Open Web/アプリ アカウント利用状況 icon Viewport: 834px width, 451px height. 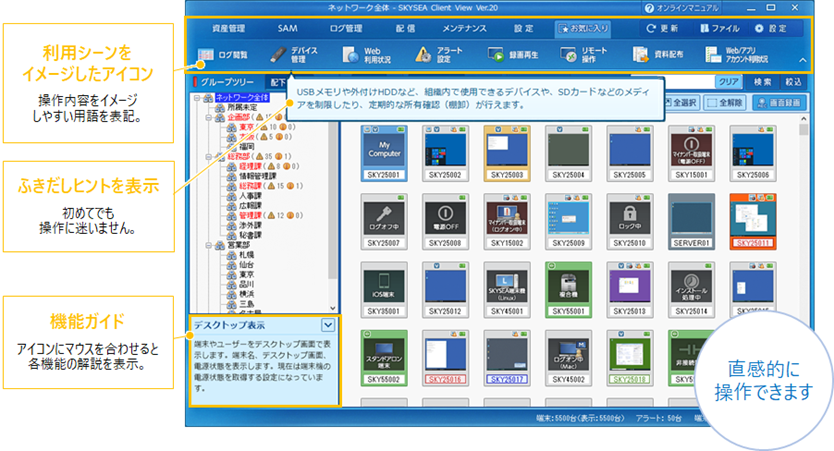point(737,55)
